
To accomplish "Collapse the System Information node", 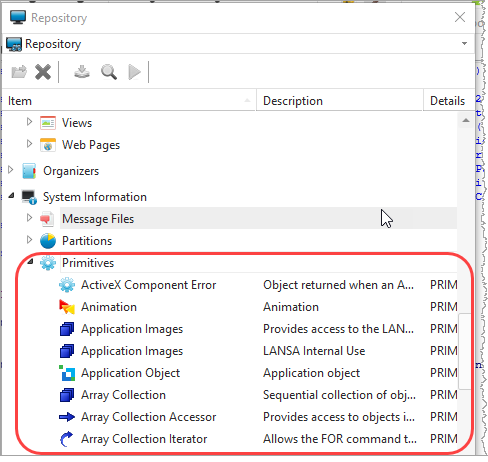I will (11, 196).
